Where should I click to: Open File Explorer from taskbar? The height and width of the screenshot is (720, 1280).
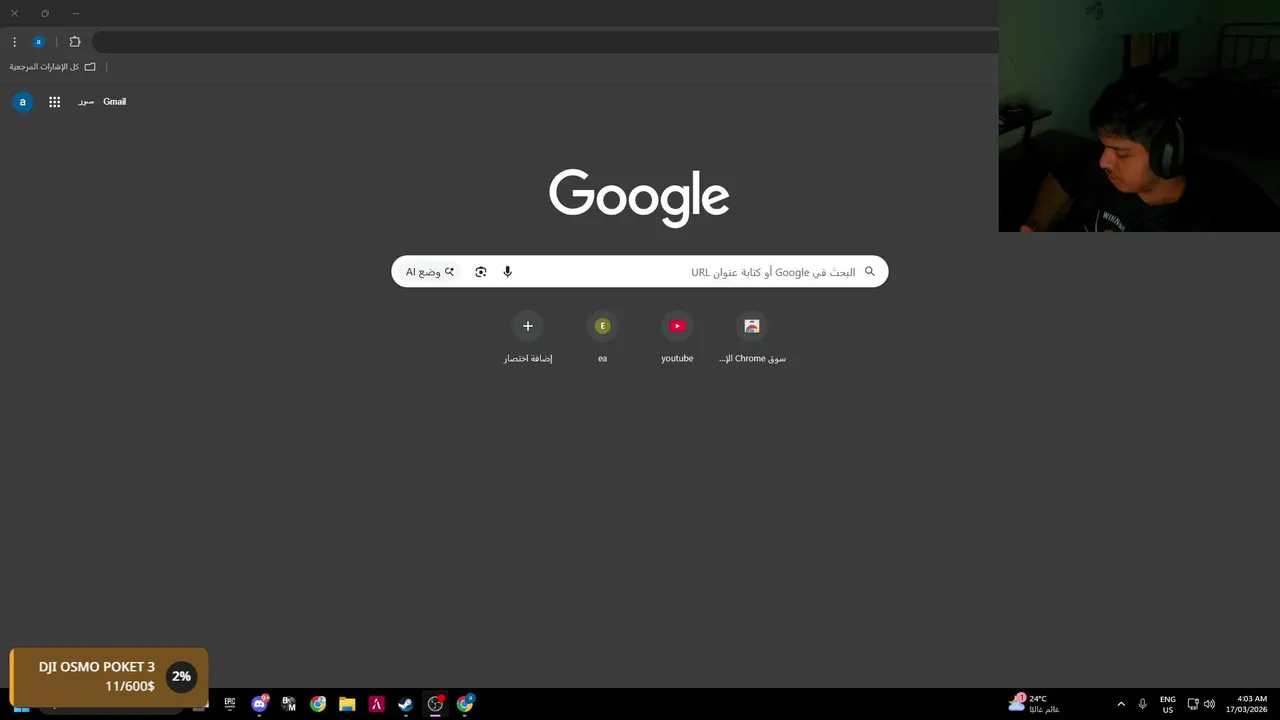[x=347, y=704]
